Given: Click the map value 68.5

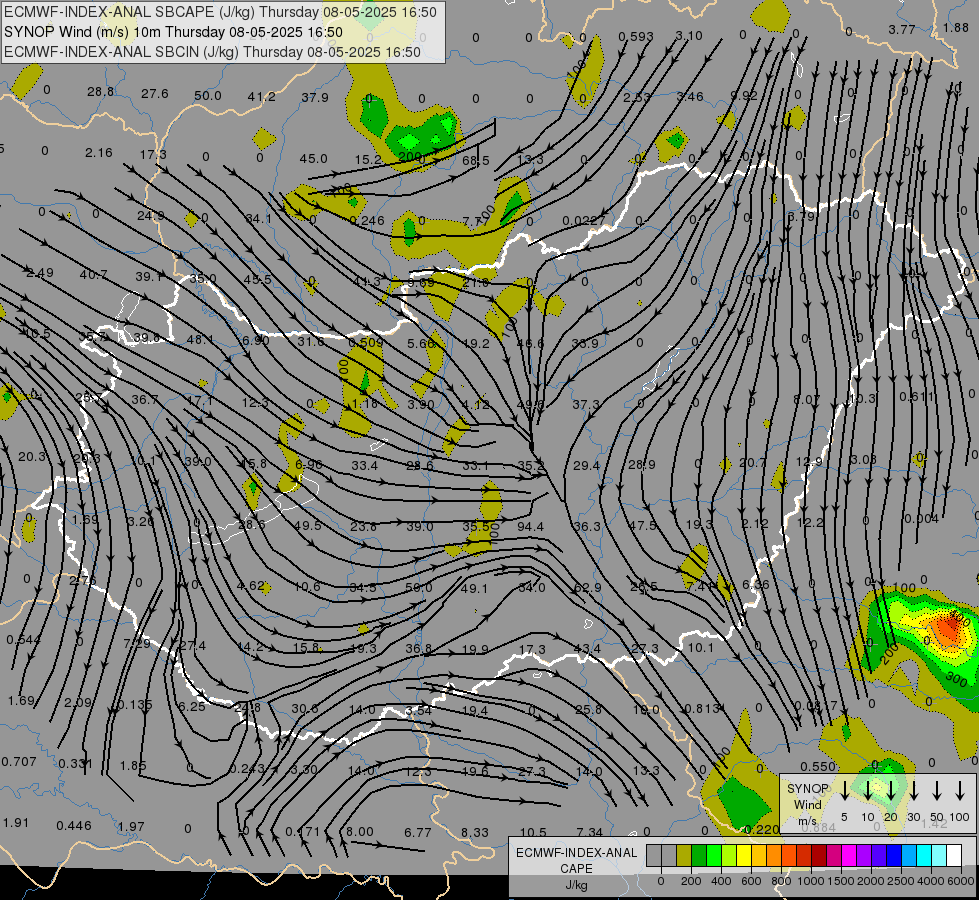Looking at the screenshot, I should coord(476,161).
